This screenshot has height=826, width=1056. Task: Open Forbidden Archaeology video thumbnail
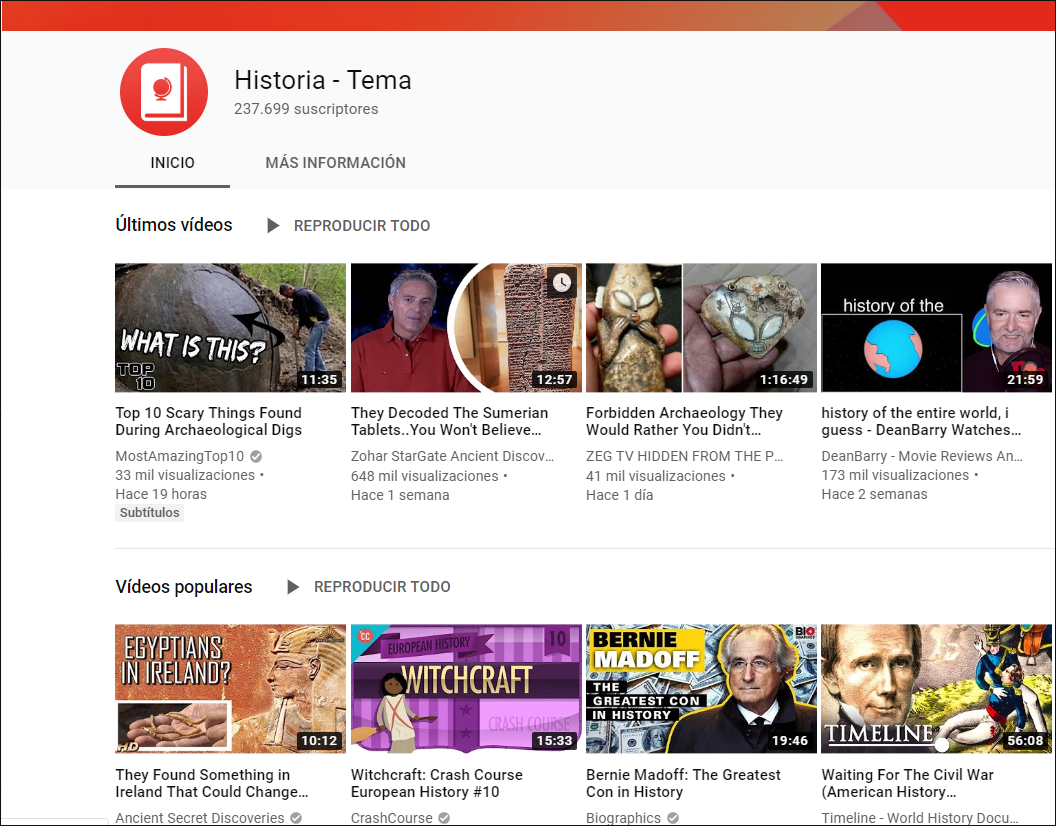[x=701, y=327]
